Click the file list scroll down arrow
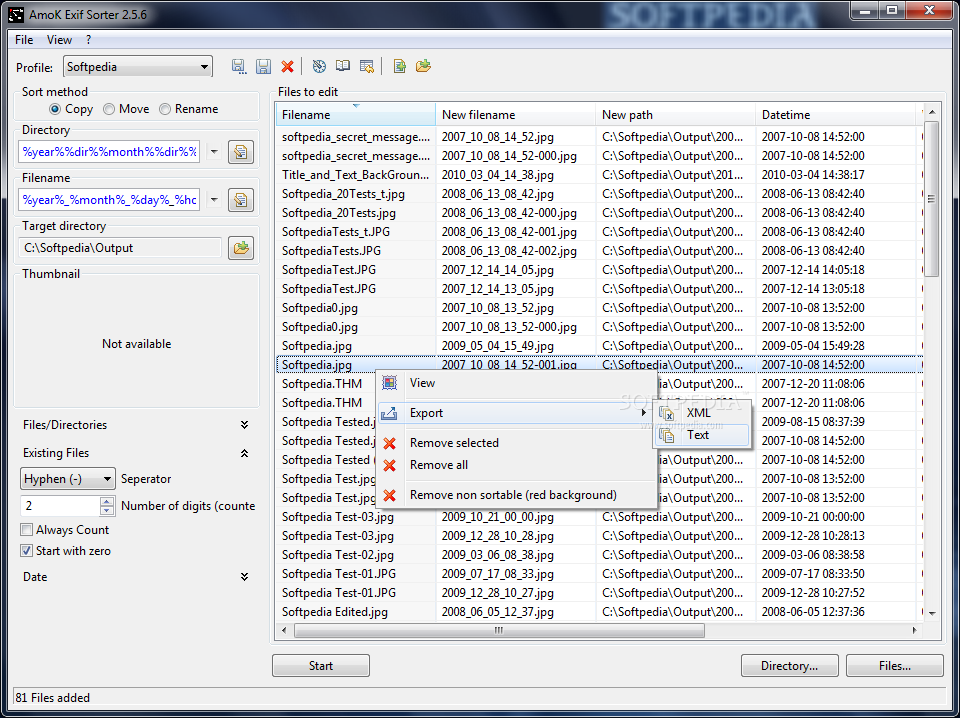 [931, 613]
